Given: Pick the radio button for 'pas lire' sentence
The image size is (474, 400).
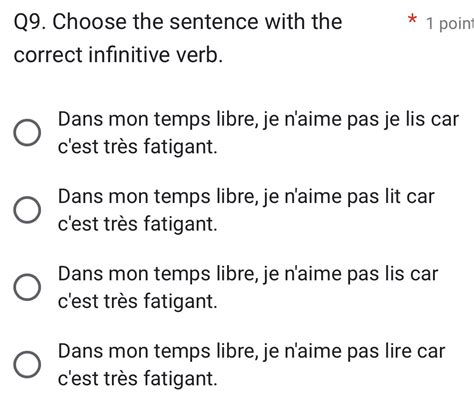Looking at the screenshot, I should point(27,364).
